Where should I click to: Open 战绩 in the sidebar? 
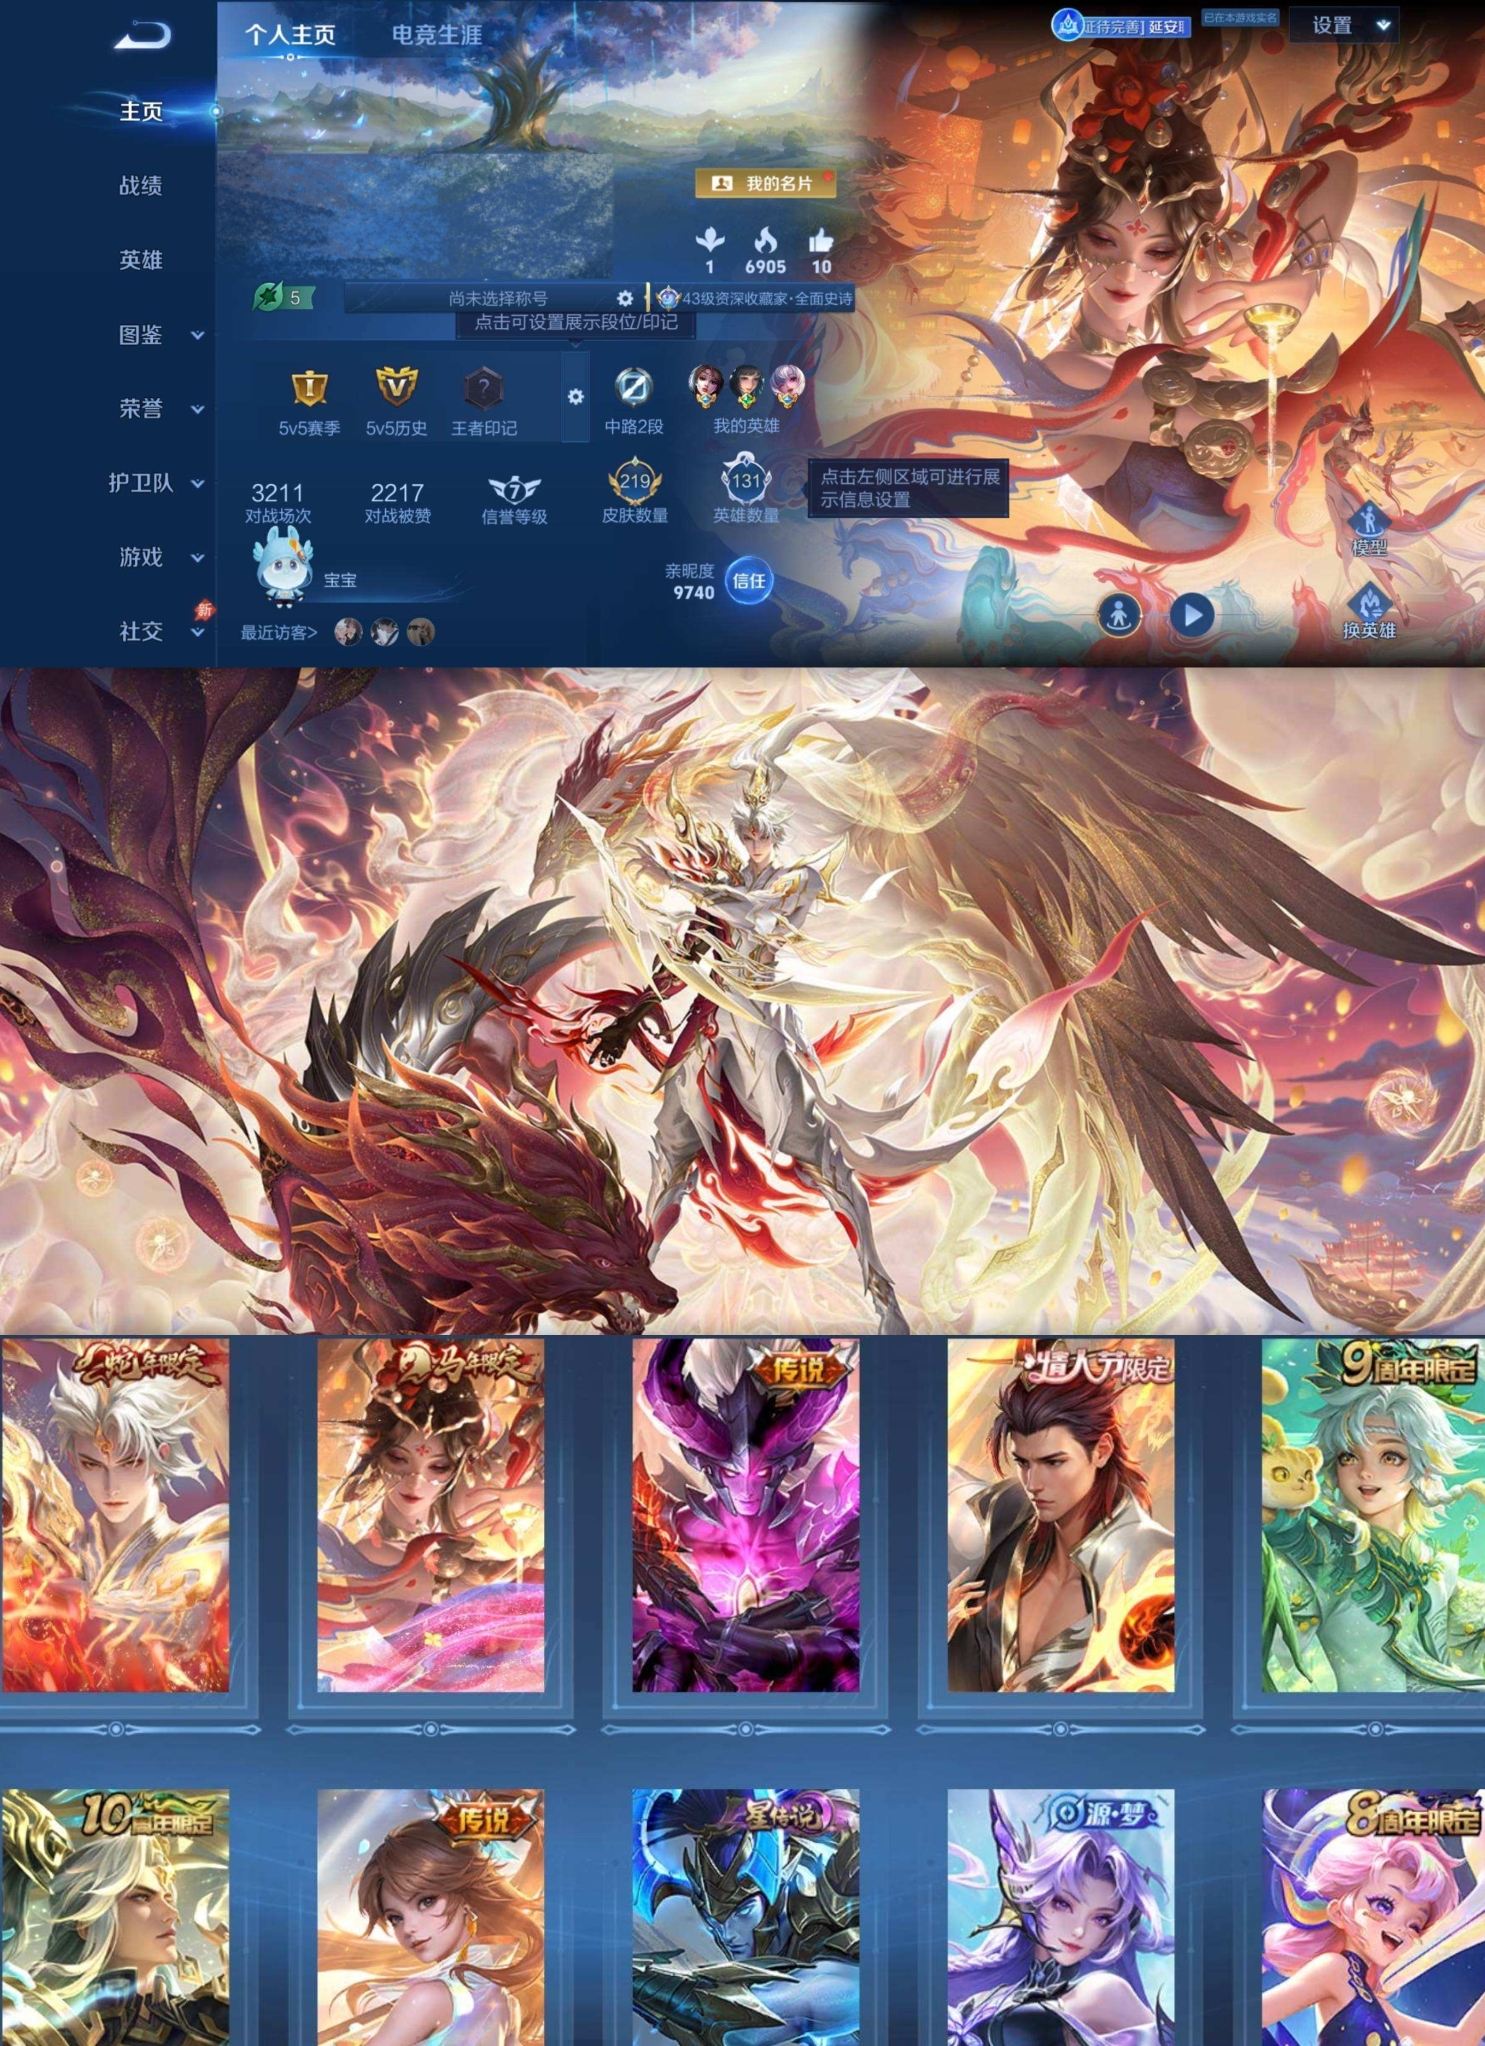click(141, 185)
